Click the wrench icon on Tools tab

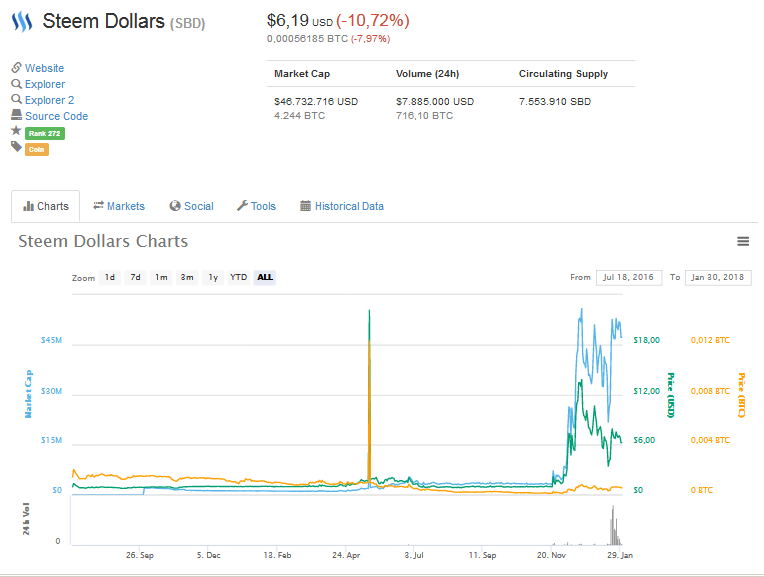click(242, 206)
